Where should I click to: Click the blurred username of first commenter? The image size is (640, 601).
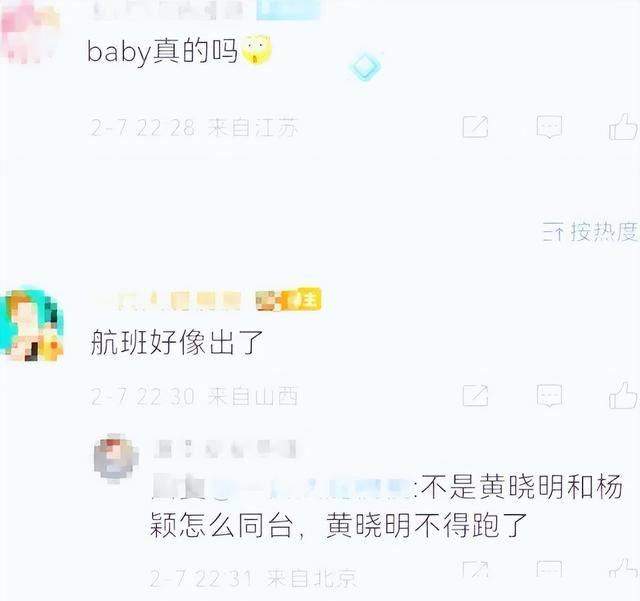tap(167, 10)
